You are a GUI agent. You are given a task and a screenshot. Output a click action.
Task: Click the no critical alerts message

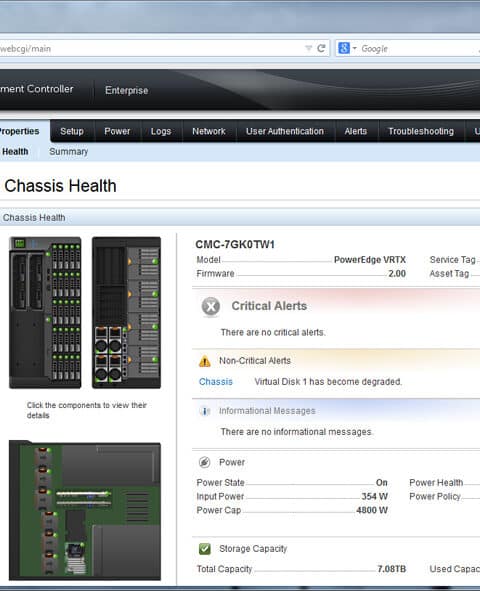click(x=273, y=332)
